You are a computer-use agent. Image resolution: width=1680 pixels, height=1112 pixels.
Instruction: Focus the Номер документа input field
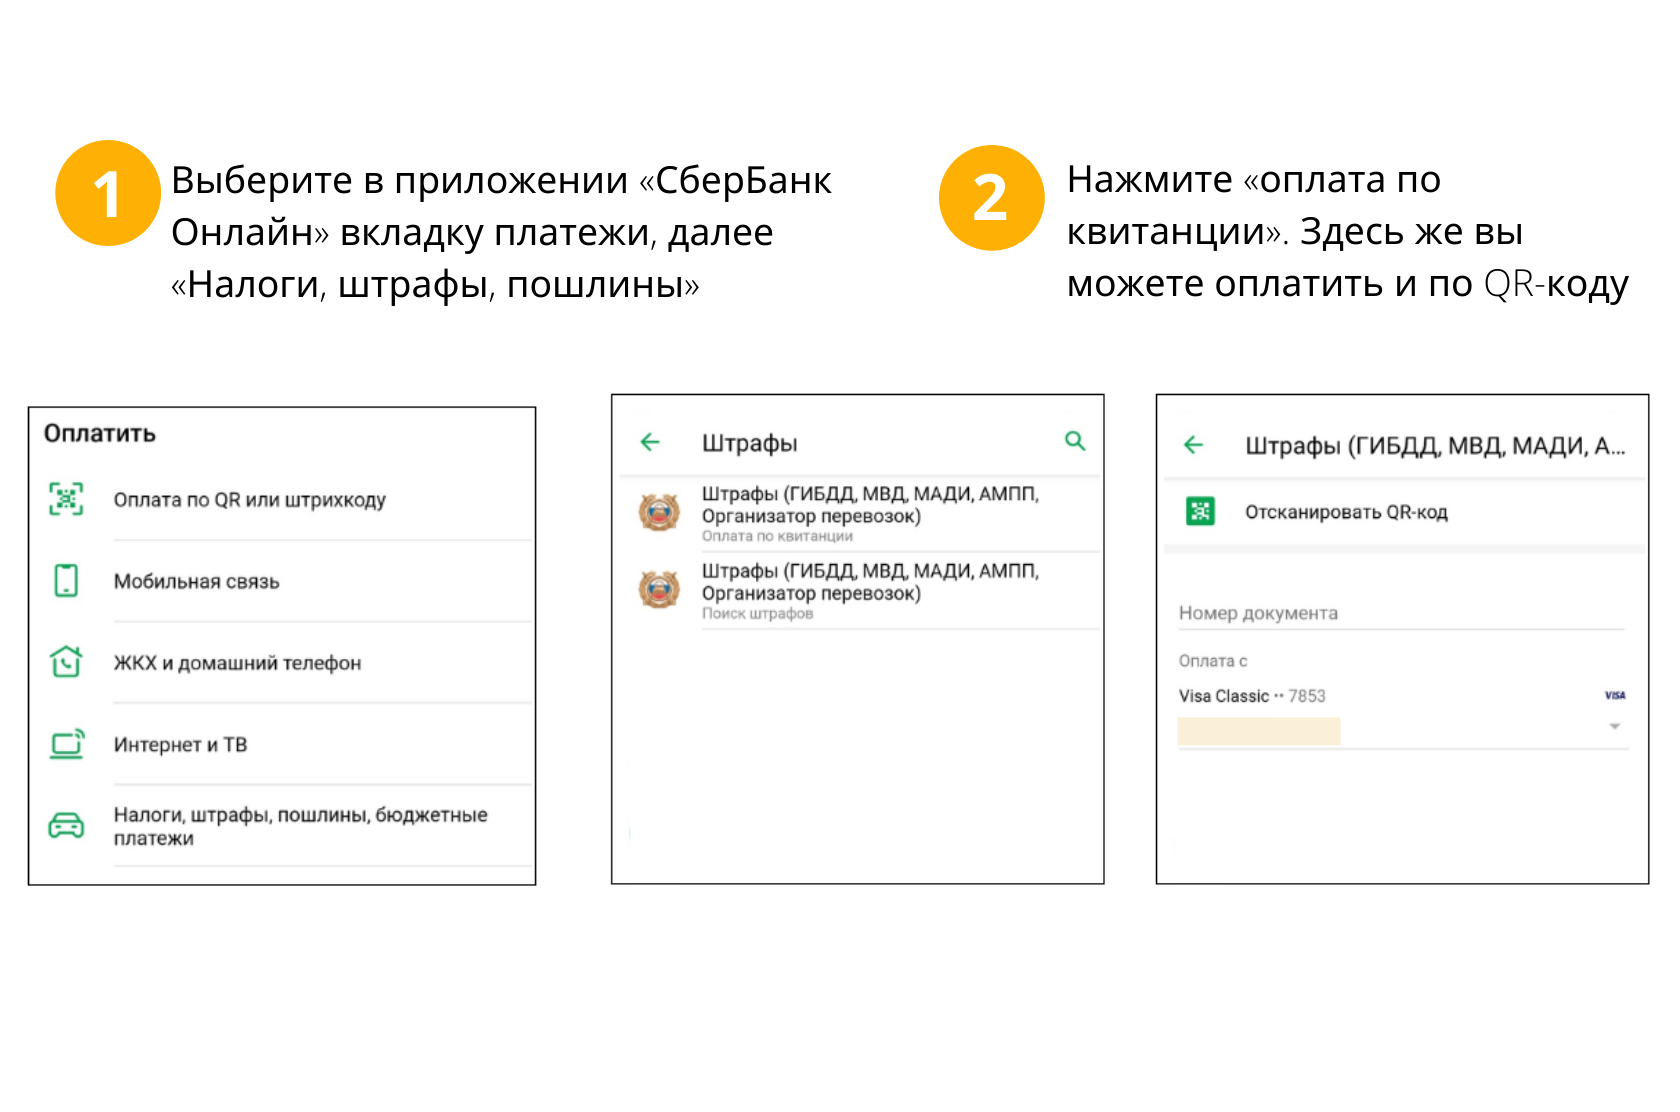pos(1402,612)
